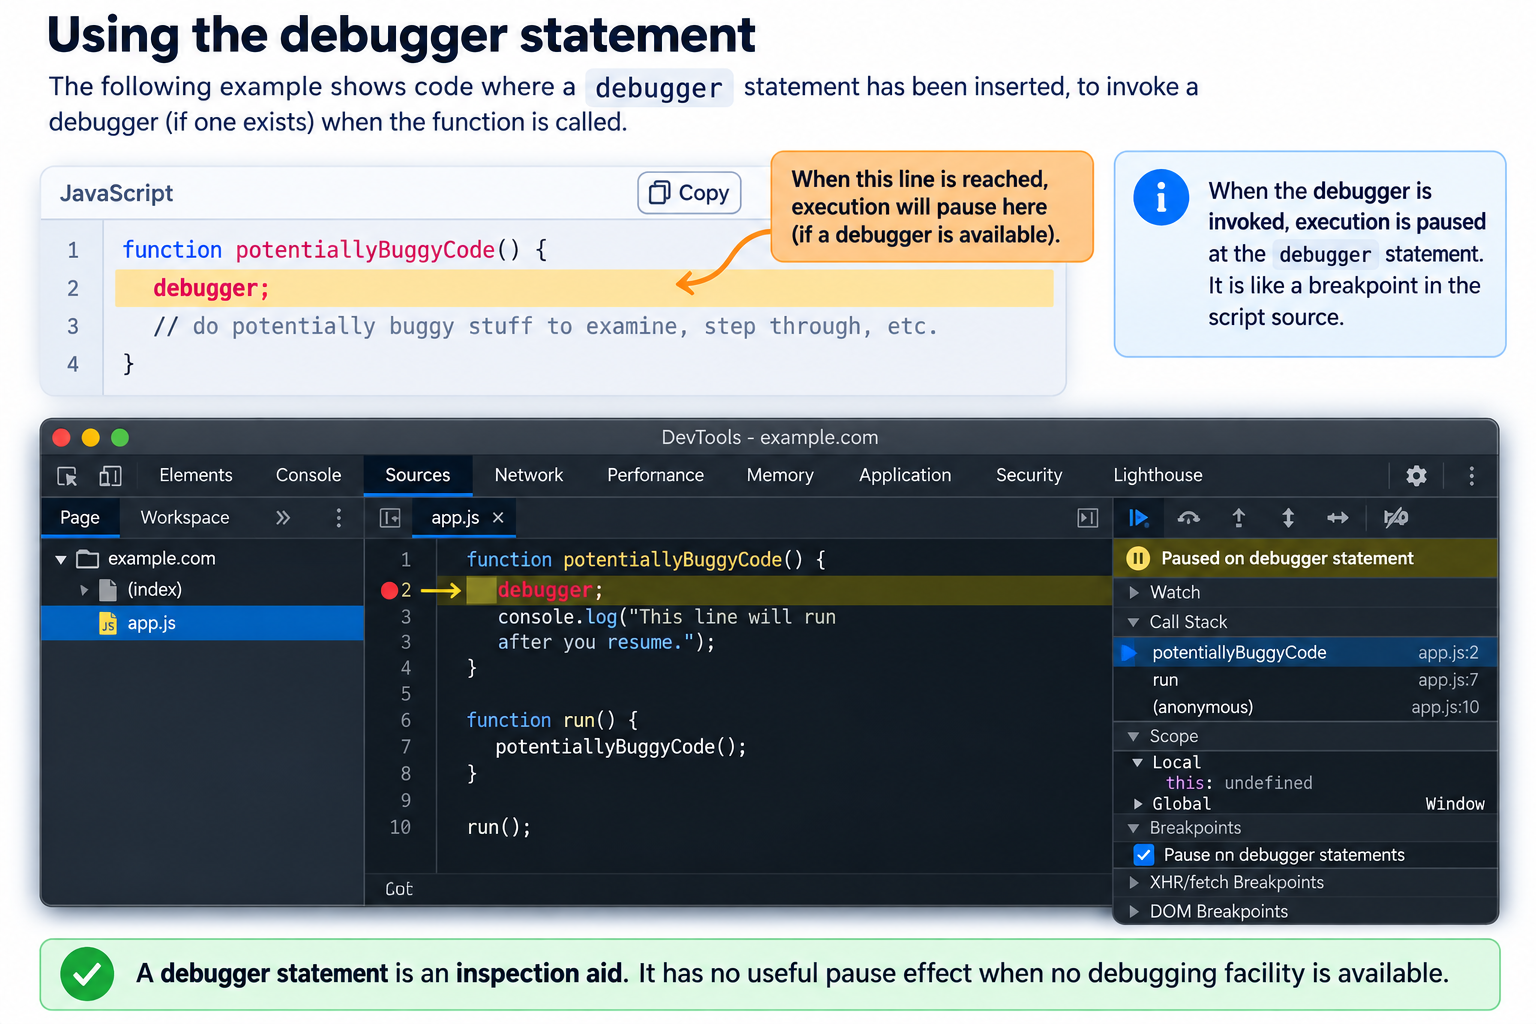
Task: Select the inspect element picker icon
Action: (67, 476)
